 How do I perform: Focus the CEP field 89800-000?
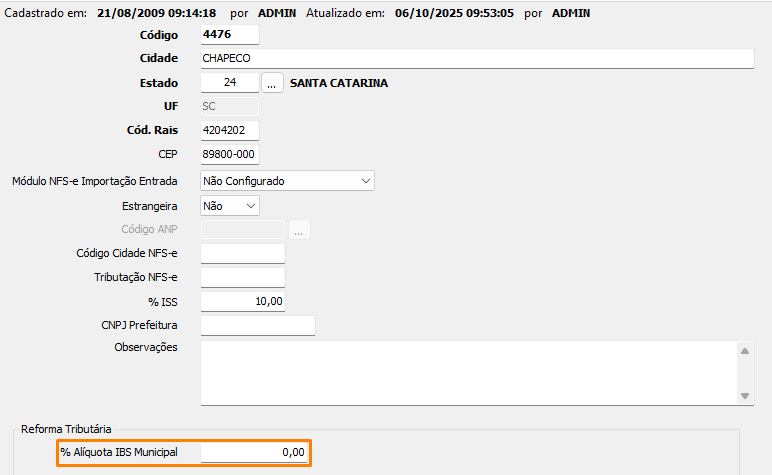[x=229, y=155]
